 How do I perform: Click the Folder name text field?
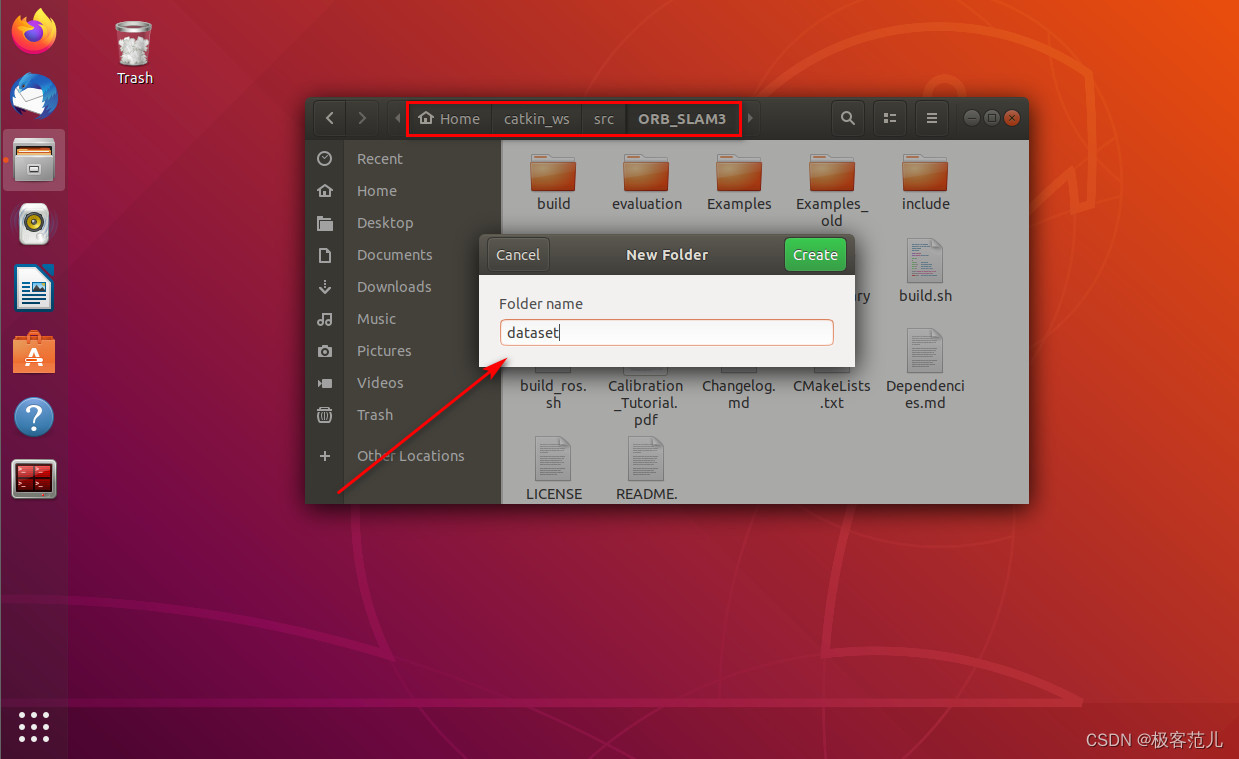point(667,333)
